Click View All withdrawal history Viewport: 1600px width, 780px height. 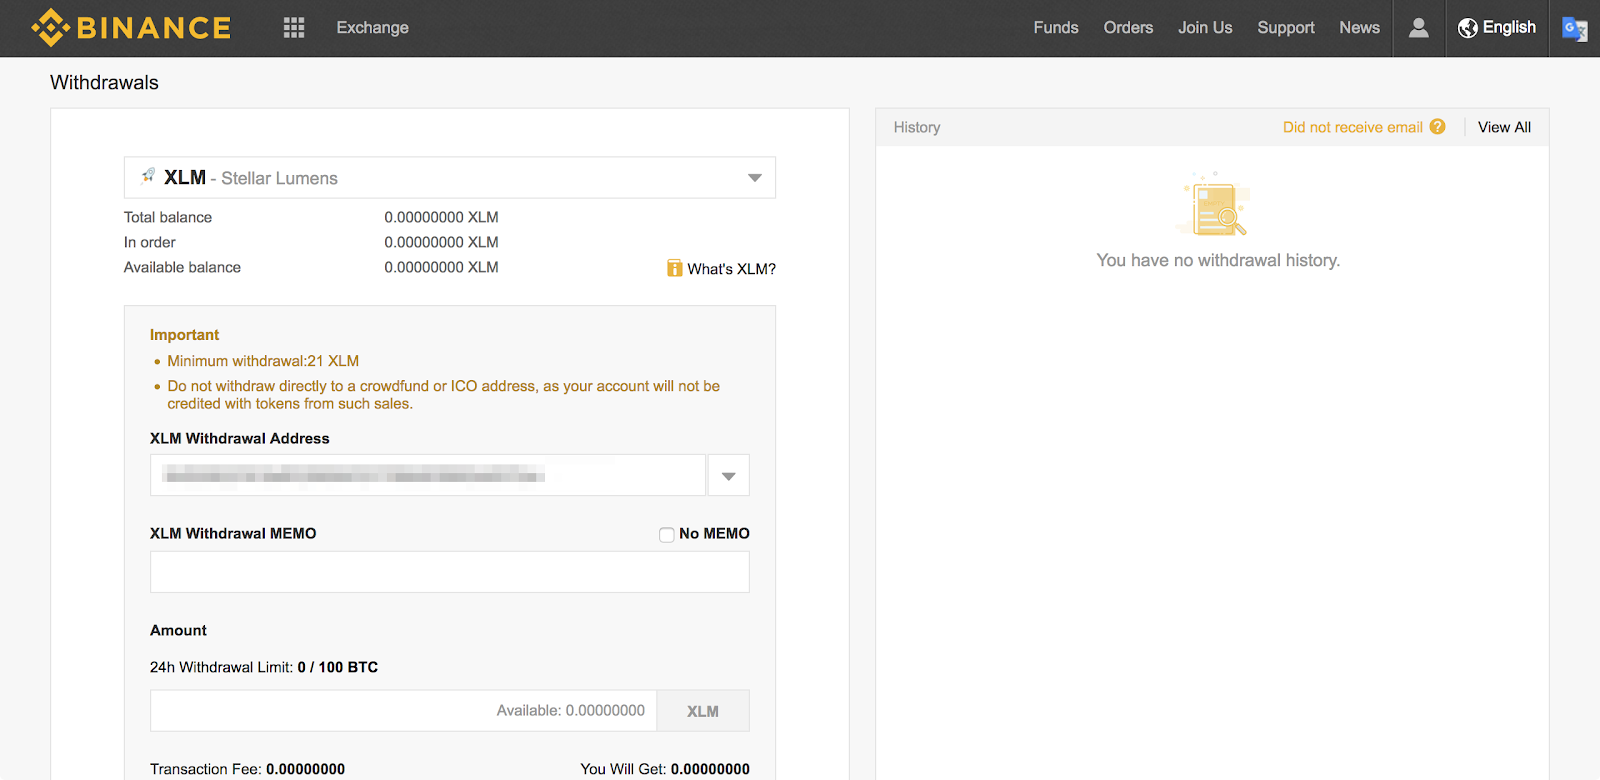tap(1504, 127)
